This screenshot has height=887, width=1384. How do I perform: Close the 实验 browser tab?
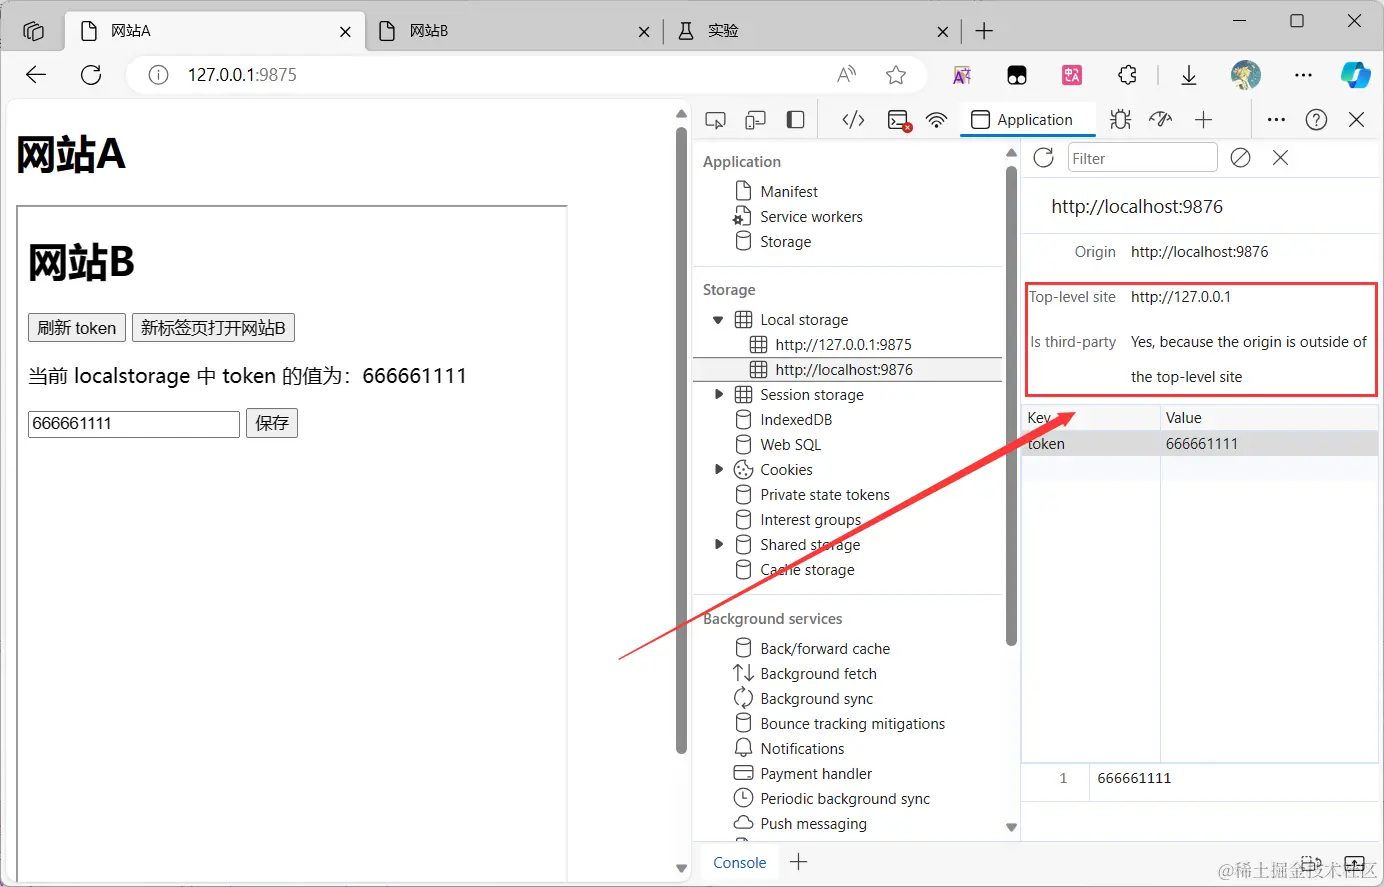point(942,31)
